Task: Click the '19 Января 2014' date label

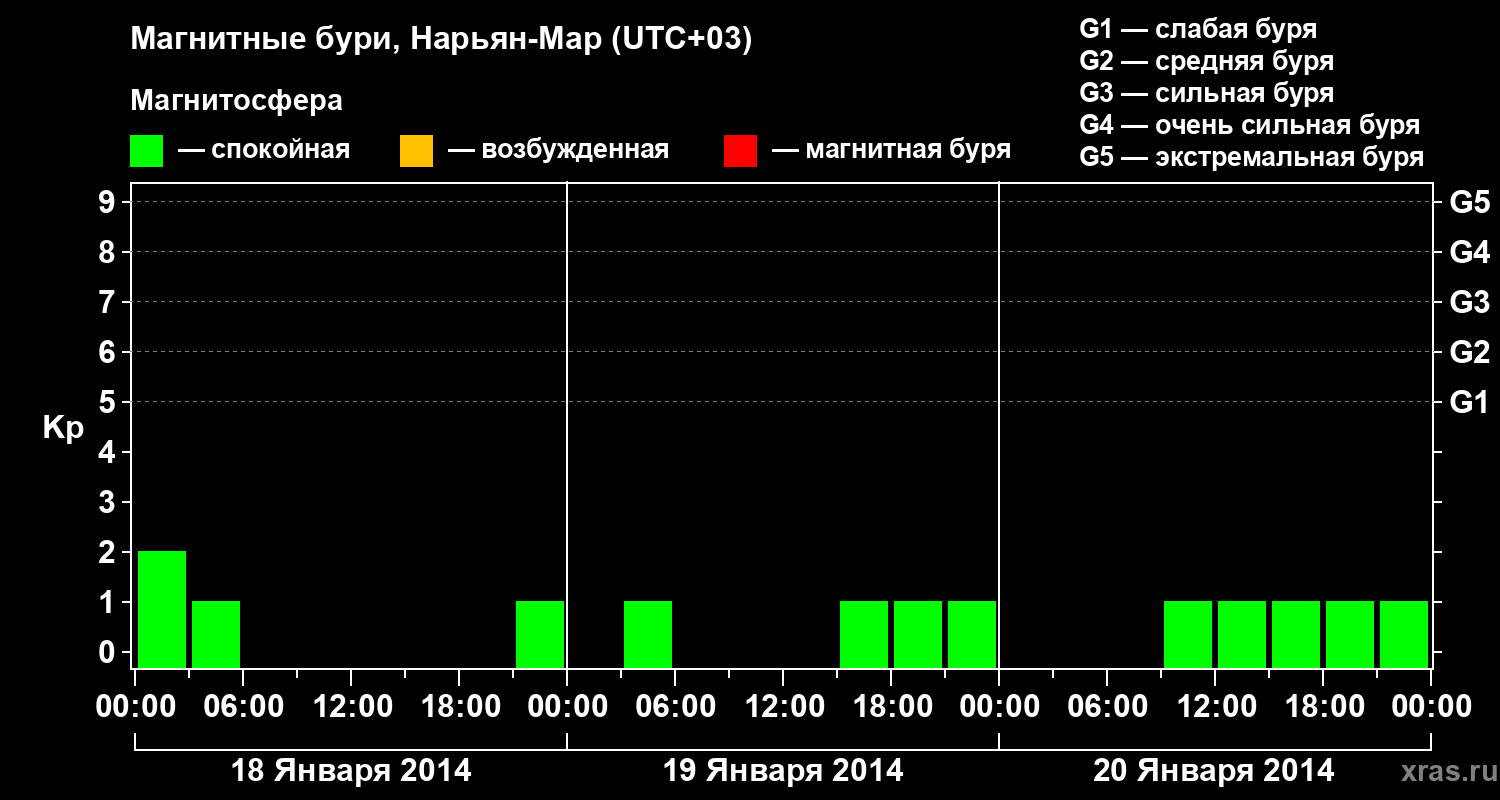Action: (783, 771)
